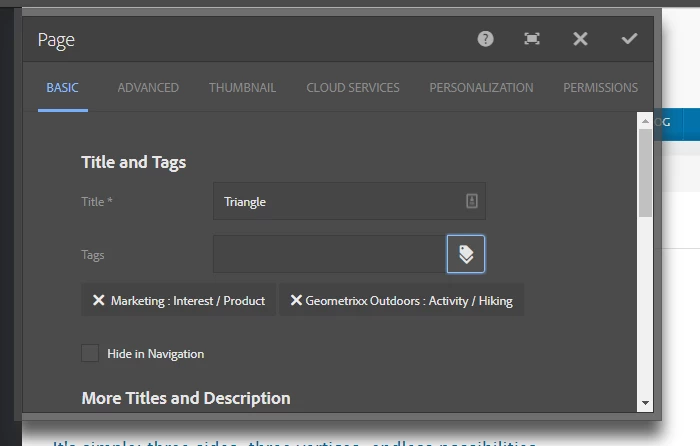Open the Advanced tab
Screen dimensions: 700x446
(x=148, y=88)
